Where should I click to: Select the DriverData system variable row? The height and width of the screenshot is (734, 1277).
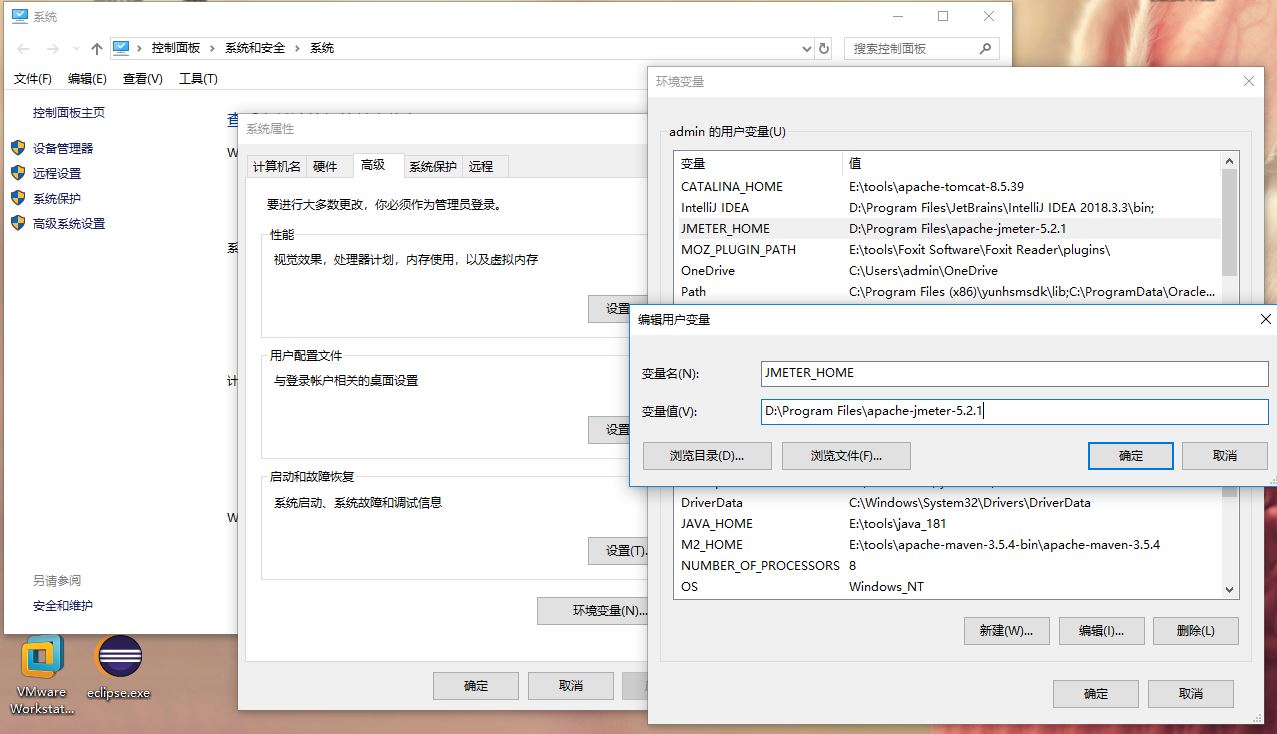tap(948, 502)
